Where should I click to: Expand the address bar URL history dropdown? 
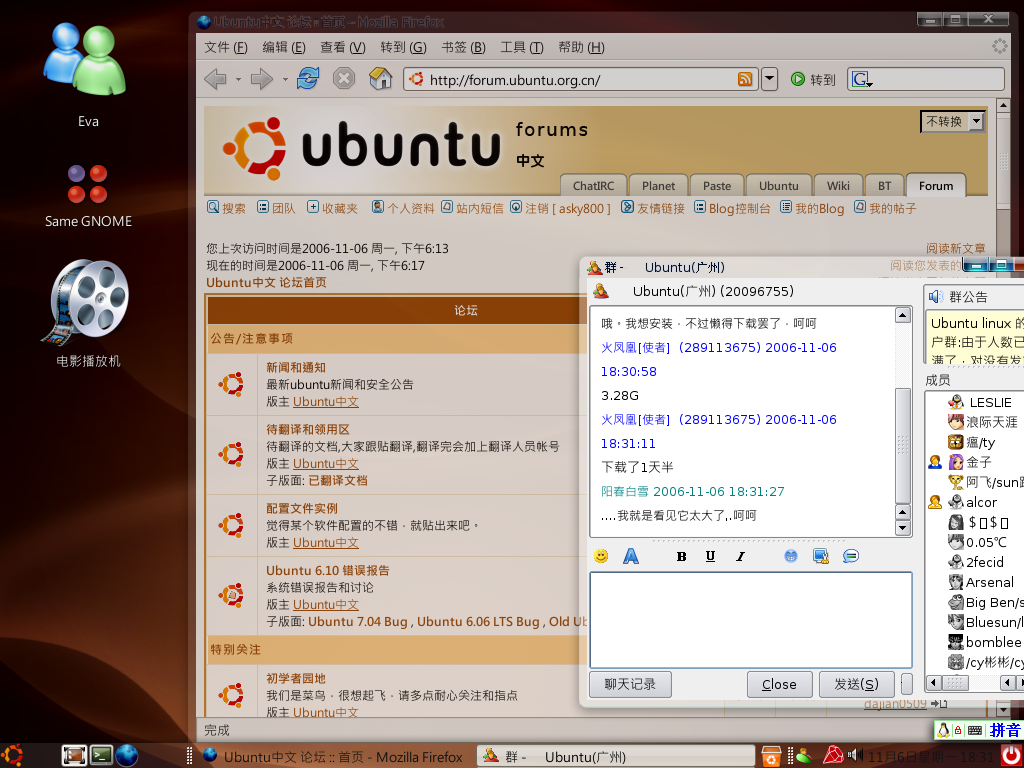[x=770, y=80]
